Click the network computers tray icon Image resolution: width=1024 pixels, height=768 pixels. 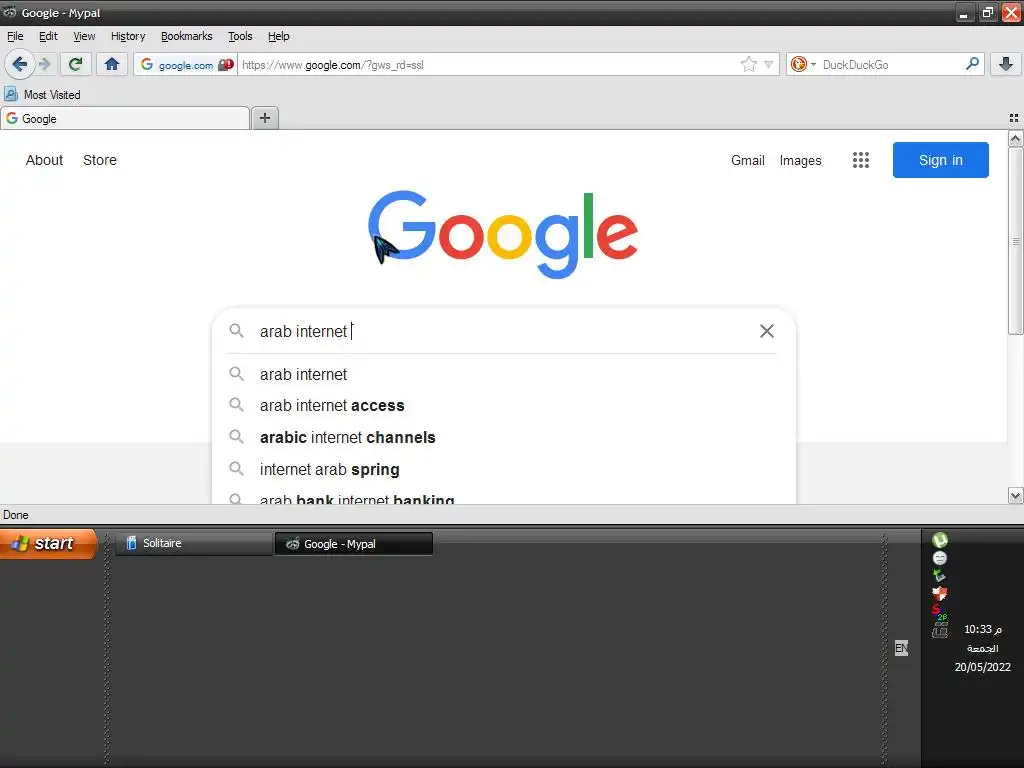coord(940,630)
